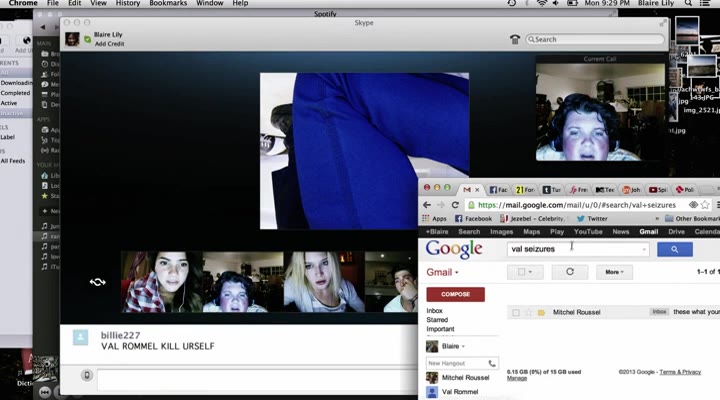720x400 pixels.
Task: Click the SMS phone icon beside chat input
Action: [x=87, y=375]
